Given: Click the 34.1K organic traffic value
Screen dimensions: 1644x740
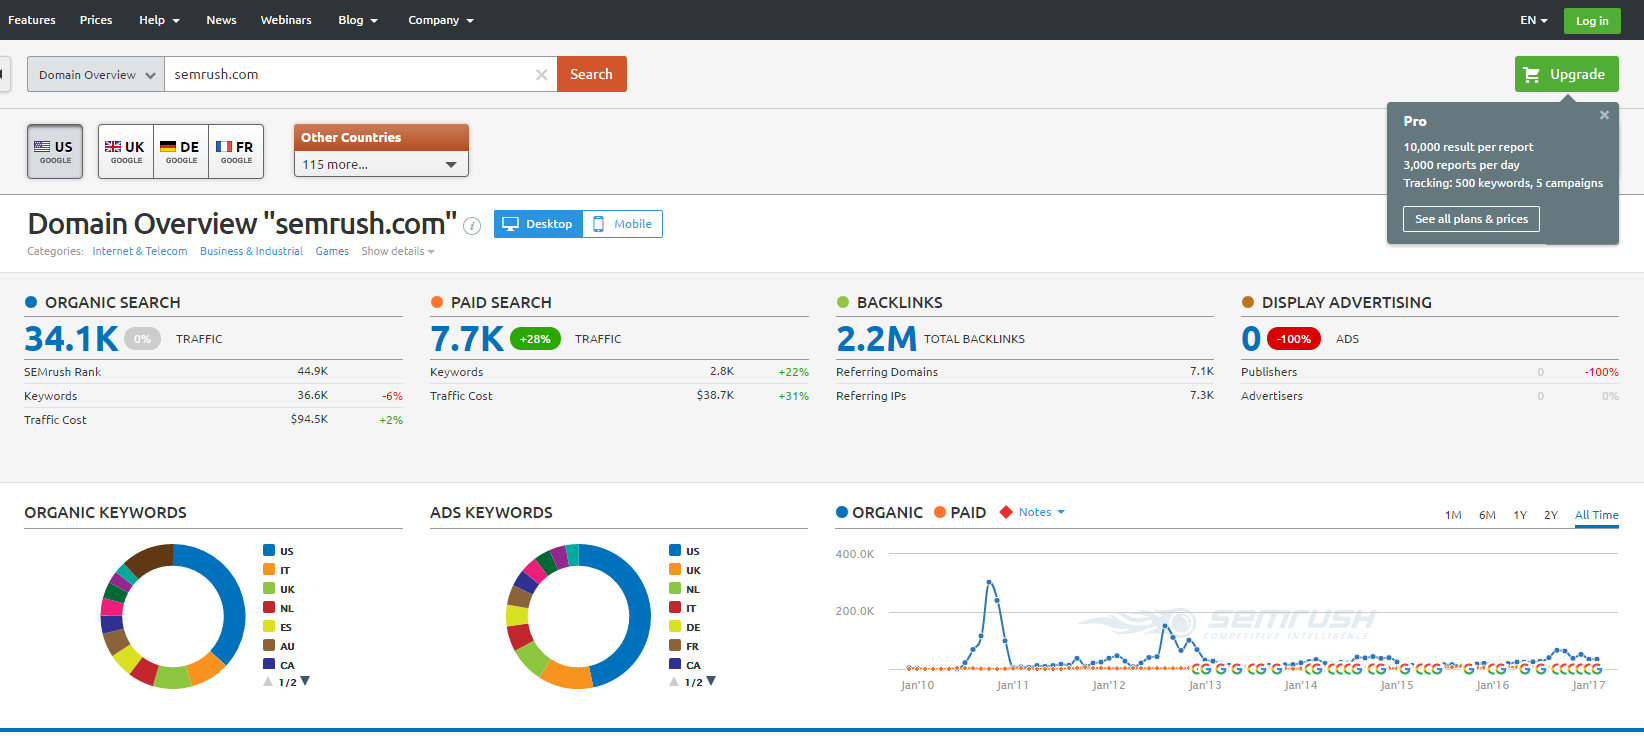Looking at the screenshot, I should click(71, 339).
